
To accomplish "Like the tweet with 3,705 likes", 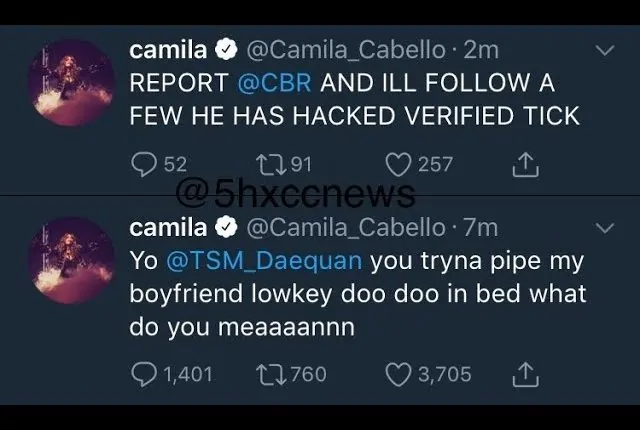I will coord(400,375).
